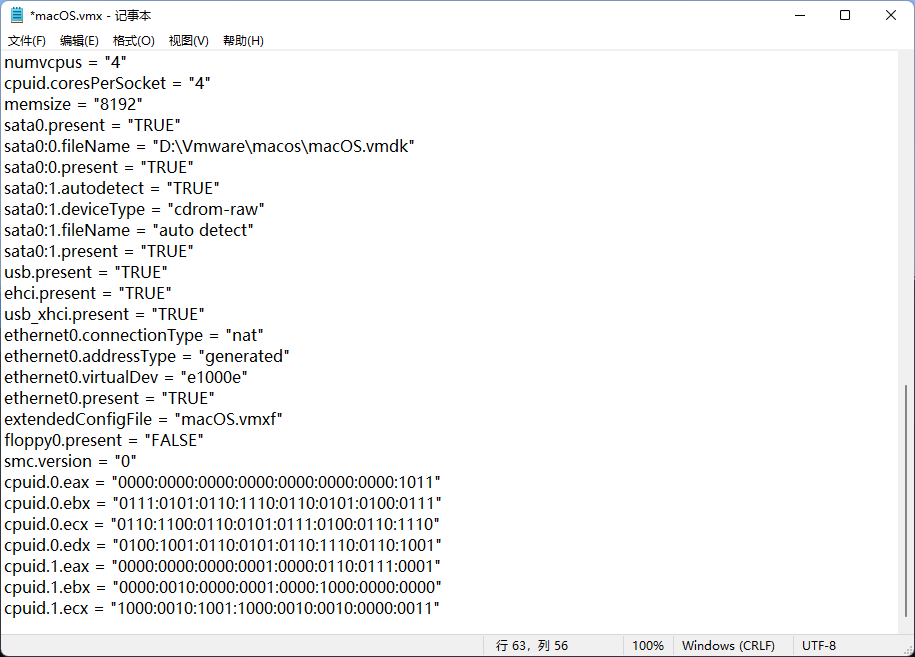Click the ethernet0.virtualDev e1000e line
Image resolution: width=915 pixels, height=657 pixels.
(126, 378)
